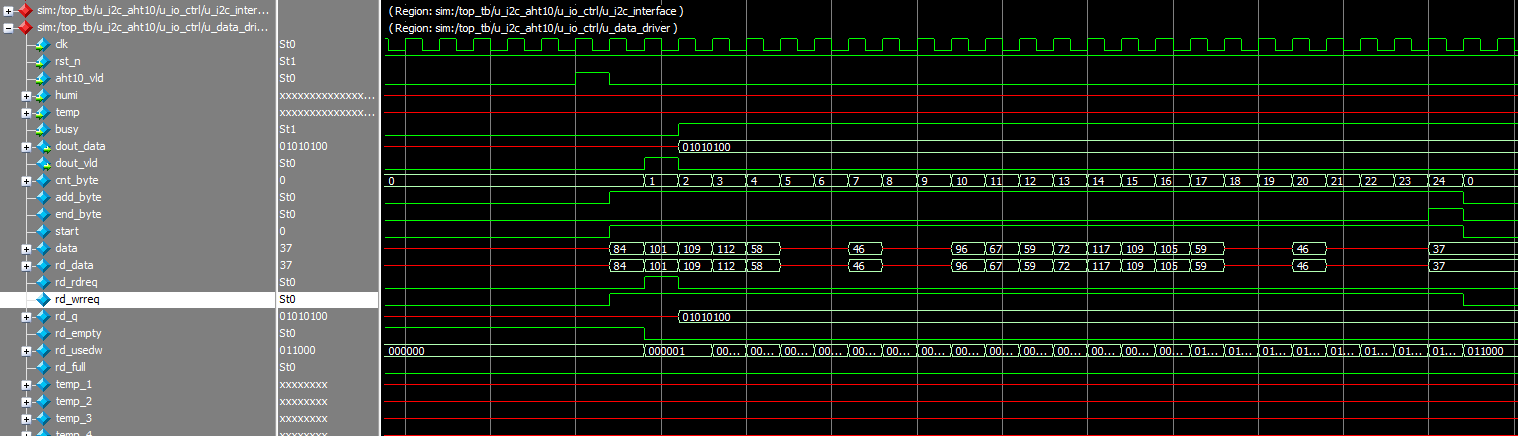The height and width of the screenshot is (436, 1518).
Task: Select the start signal icon
Action: [x=42, y=231]
